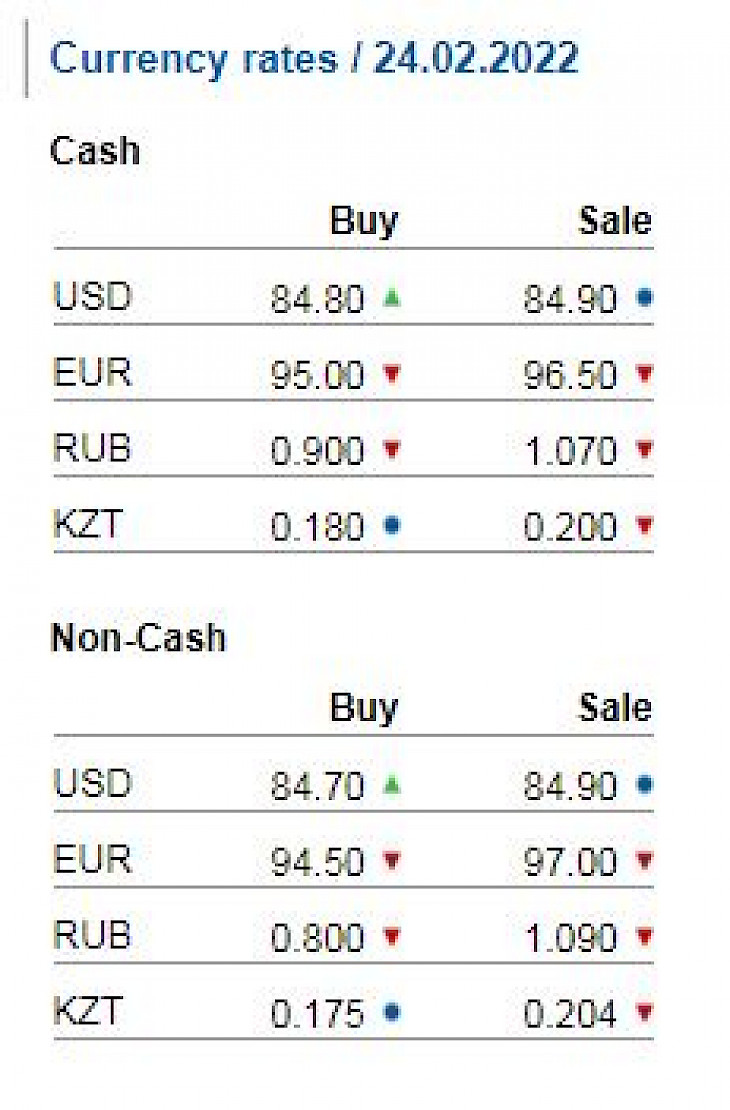Image resolution: width=730 pixels, height=1110 pixels.
Task: Click the Non-Cash RUB sale value 1.090
Action: pos(571,938)
